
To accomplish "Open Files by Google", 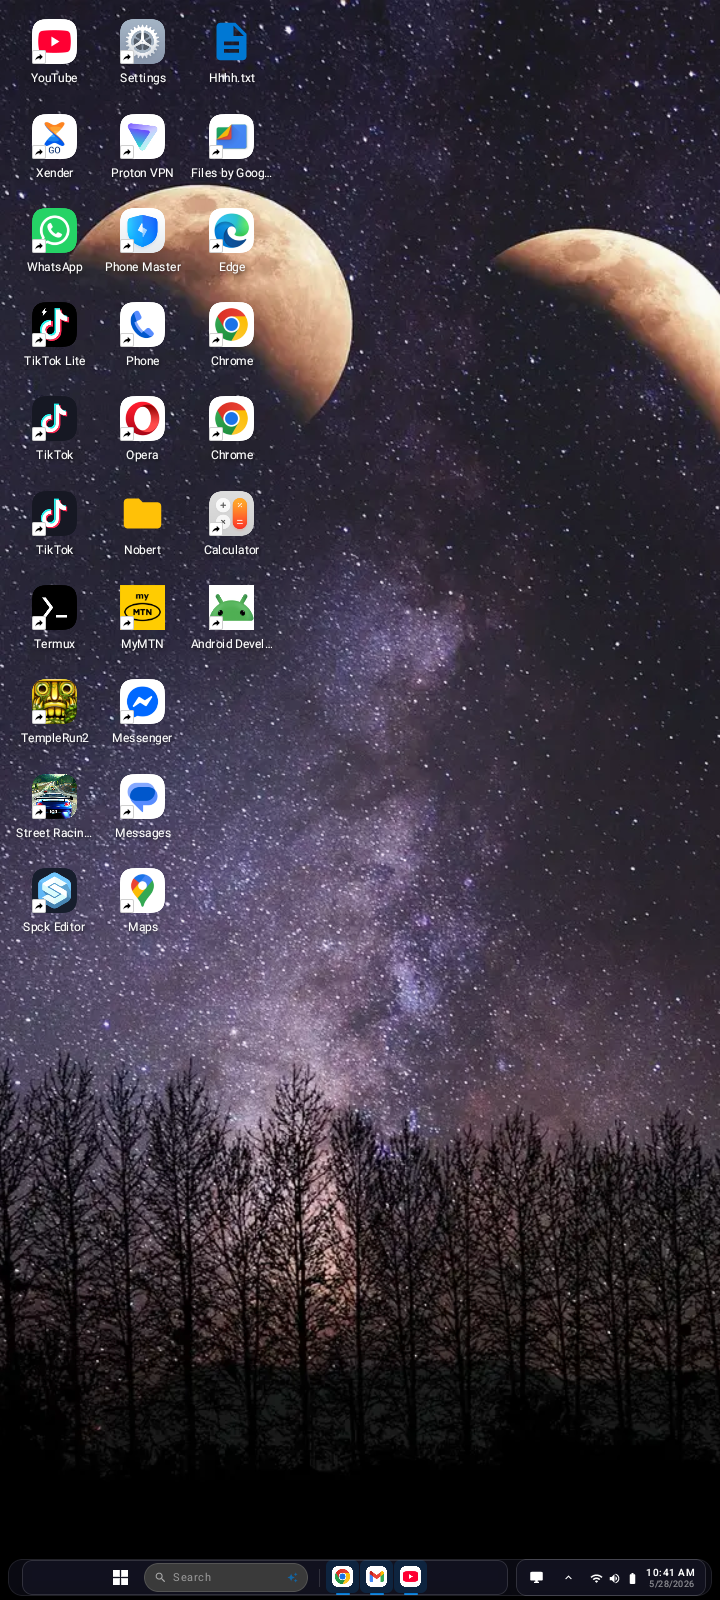I will [x=231, y=137].
